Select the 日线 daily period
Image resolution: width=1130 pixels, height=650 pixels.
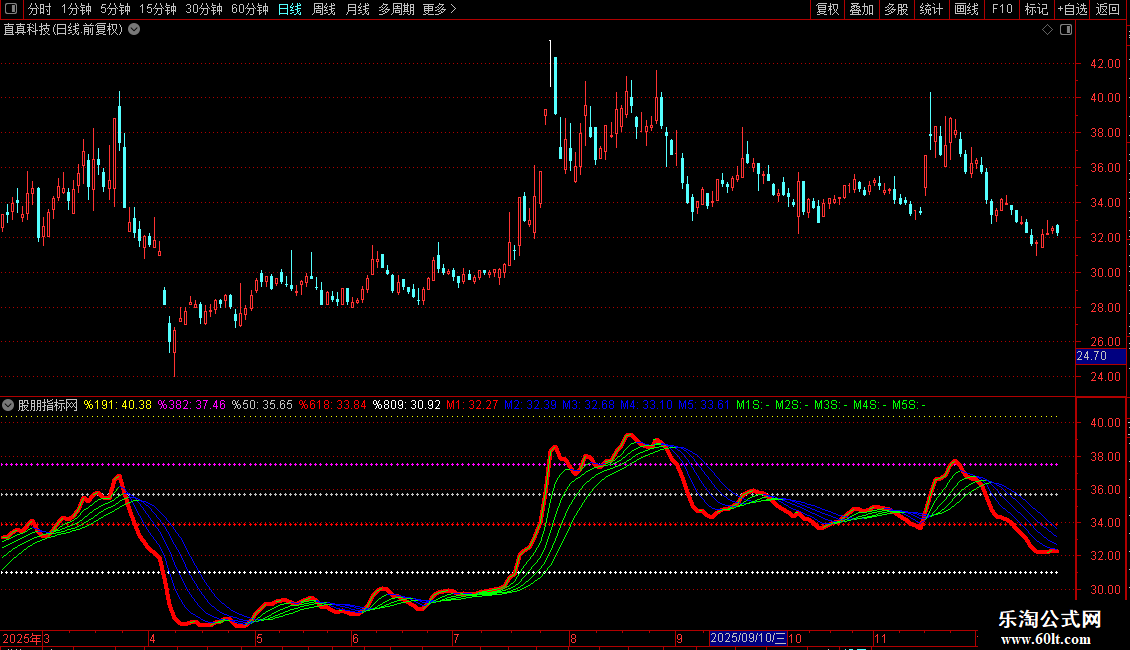click(290, 9)
